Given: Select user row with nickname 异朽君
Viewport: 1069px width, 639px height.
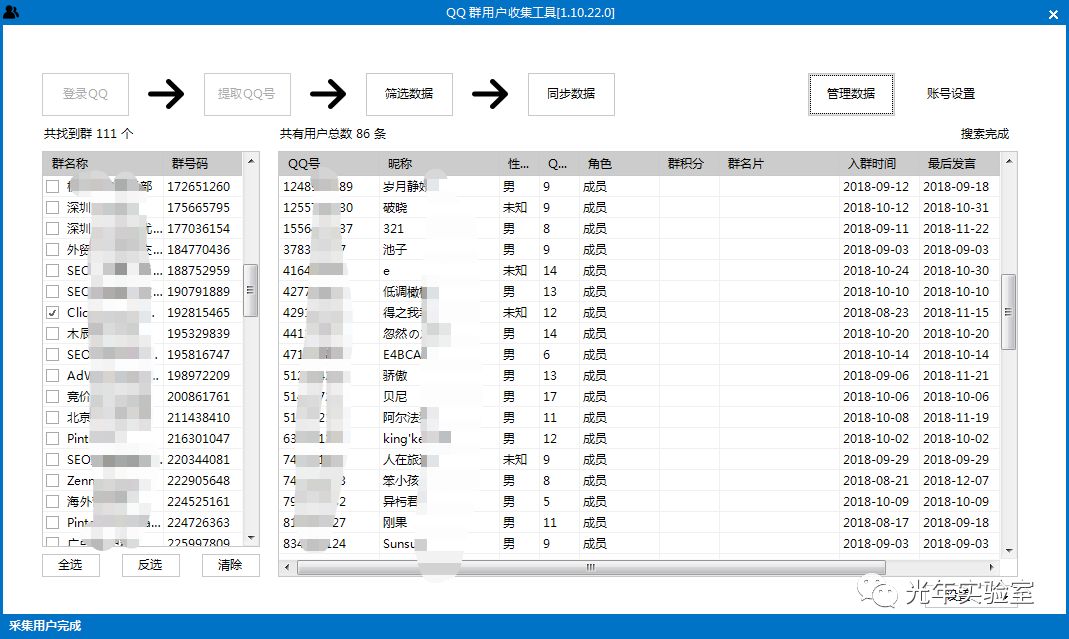Looking at the screenshot, I should tap(639, 501).
